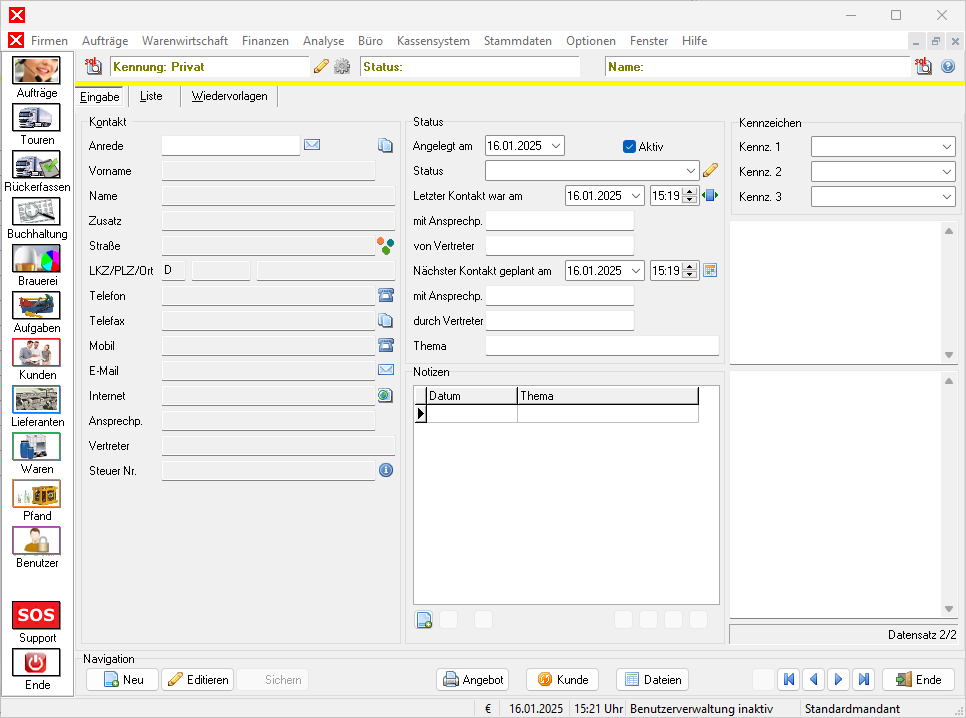Click into the Thema input field
Image resolution: width=966 pixels, height=718 pixels.
point(602,346)
